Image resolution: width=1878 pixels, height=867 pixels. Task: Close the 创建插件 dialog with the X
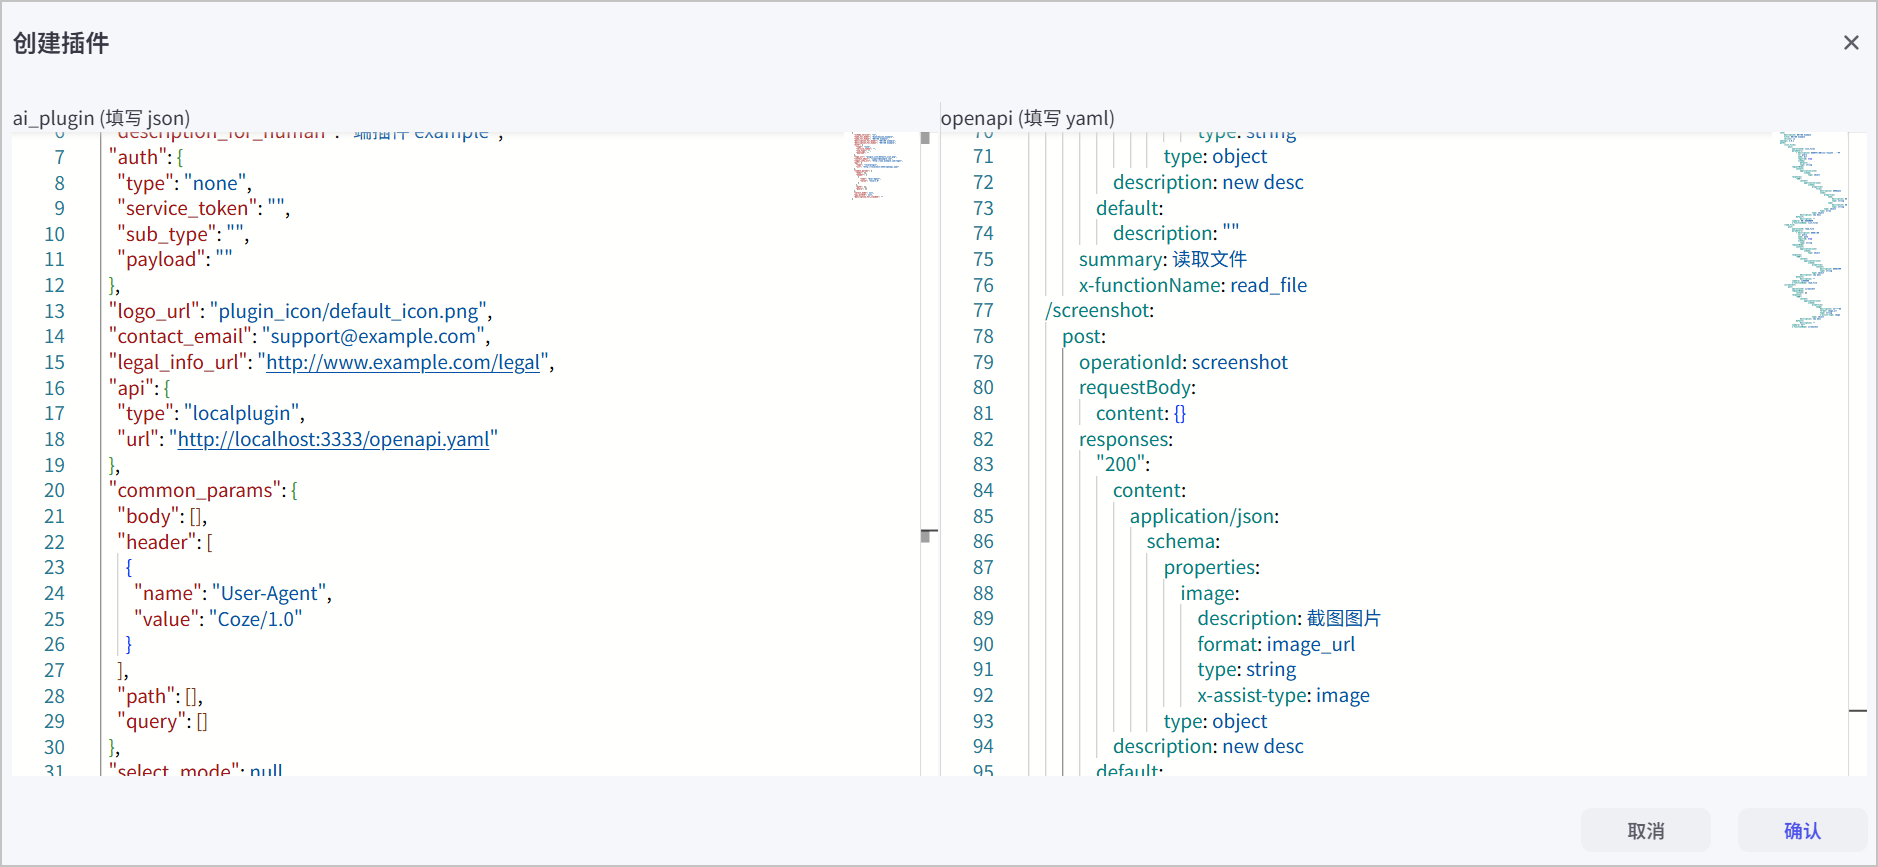(1851, 43)
